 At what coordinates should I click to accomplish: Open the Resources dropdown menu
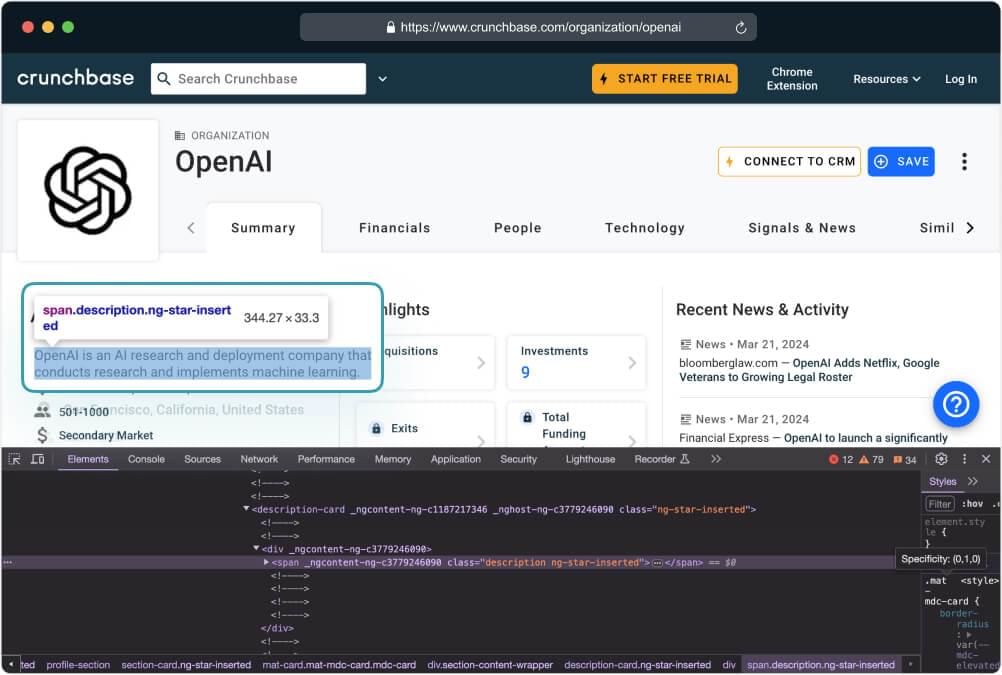(887, 79)
